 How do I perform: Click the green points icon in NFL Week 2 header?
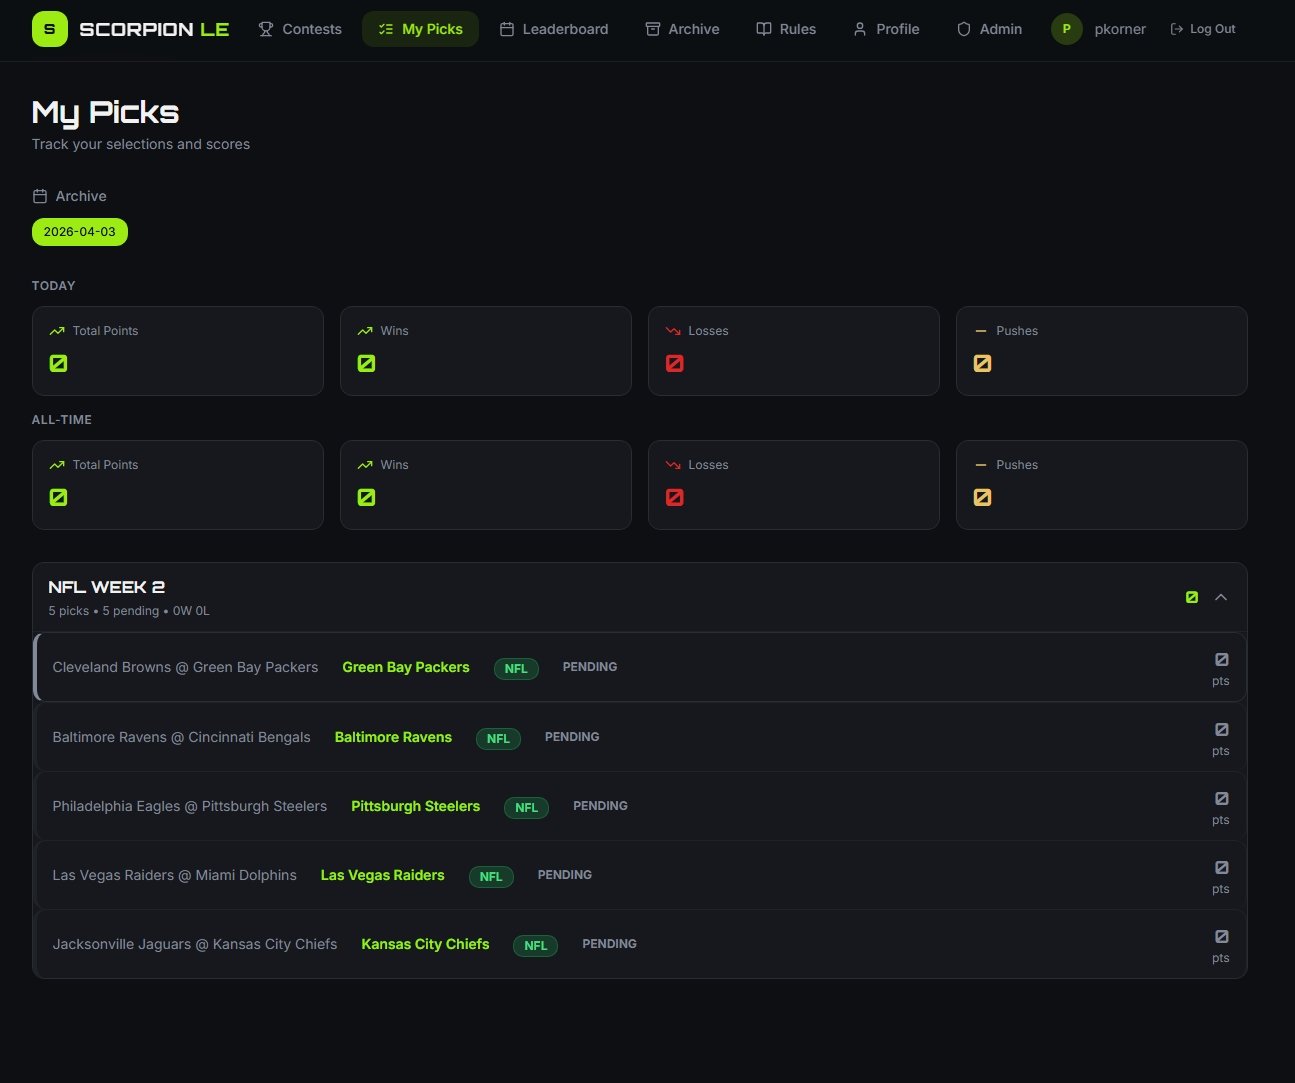tap(1192, 597)
